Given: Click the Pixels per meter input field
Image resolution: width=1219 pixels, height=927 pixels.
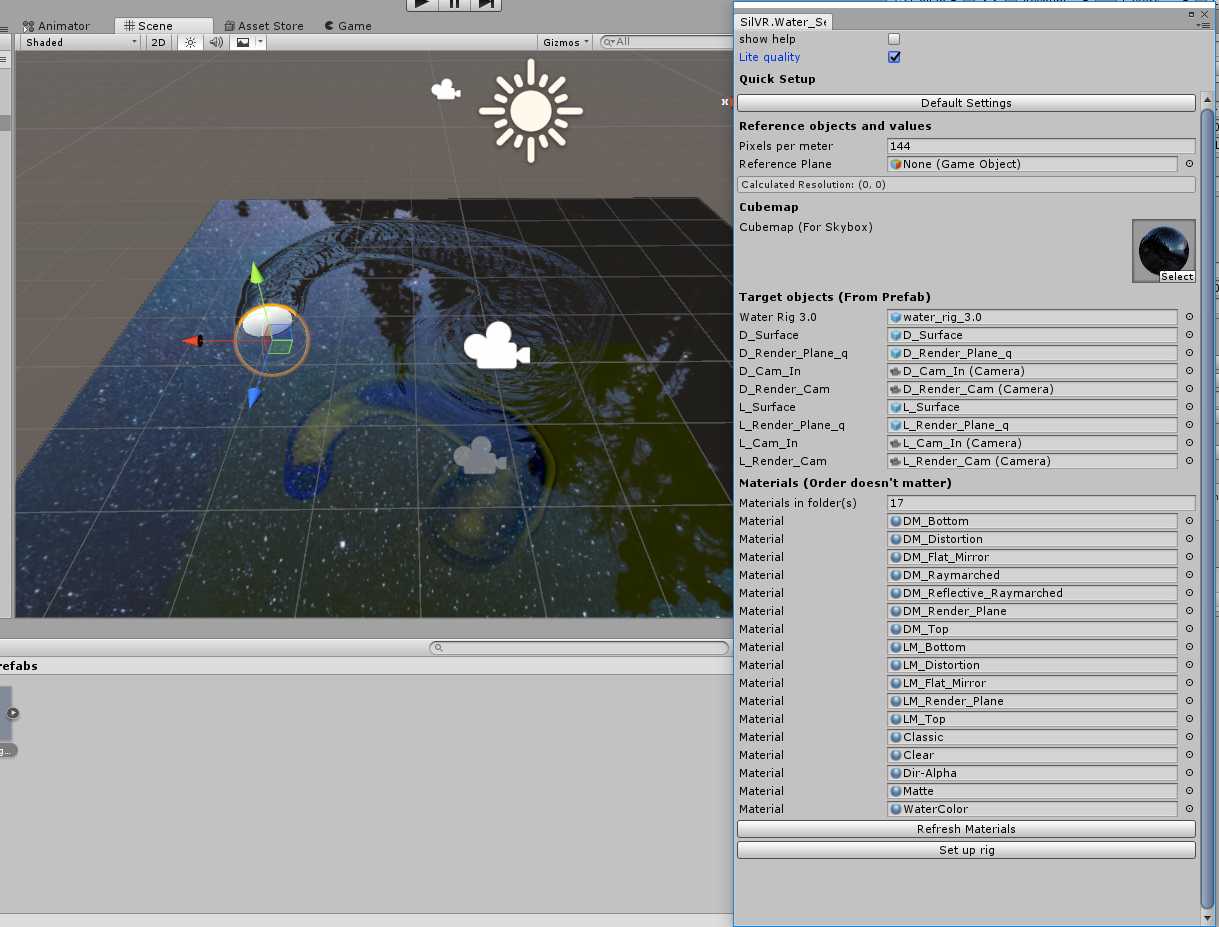Looking at the screenshot, I should tap(1040, 146).
